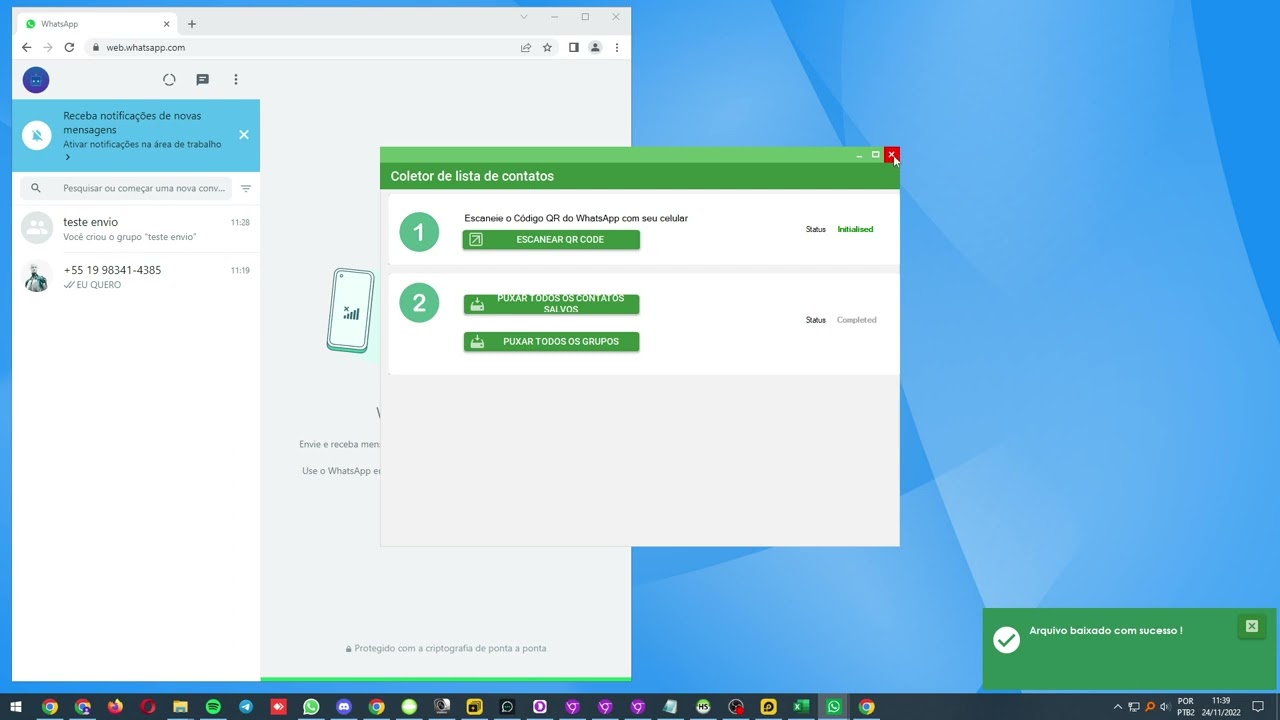Open WhatsApp Status icon
Image resolution: width=1280 pixels, height=720 pixels.
click(169, 80)
